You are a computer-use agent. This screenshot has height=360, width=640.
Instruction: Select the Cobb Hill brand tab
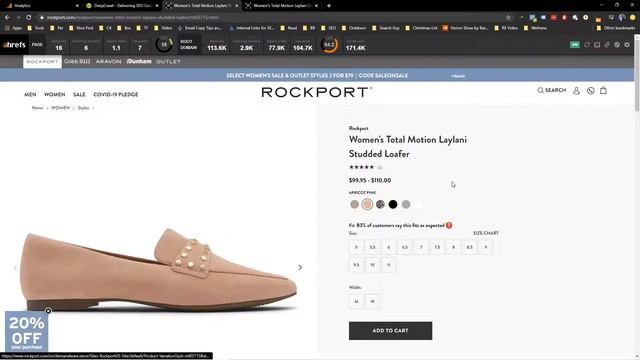pyautogui.click(x=77, y=61)
